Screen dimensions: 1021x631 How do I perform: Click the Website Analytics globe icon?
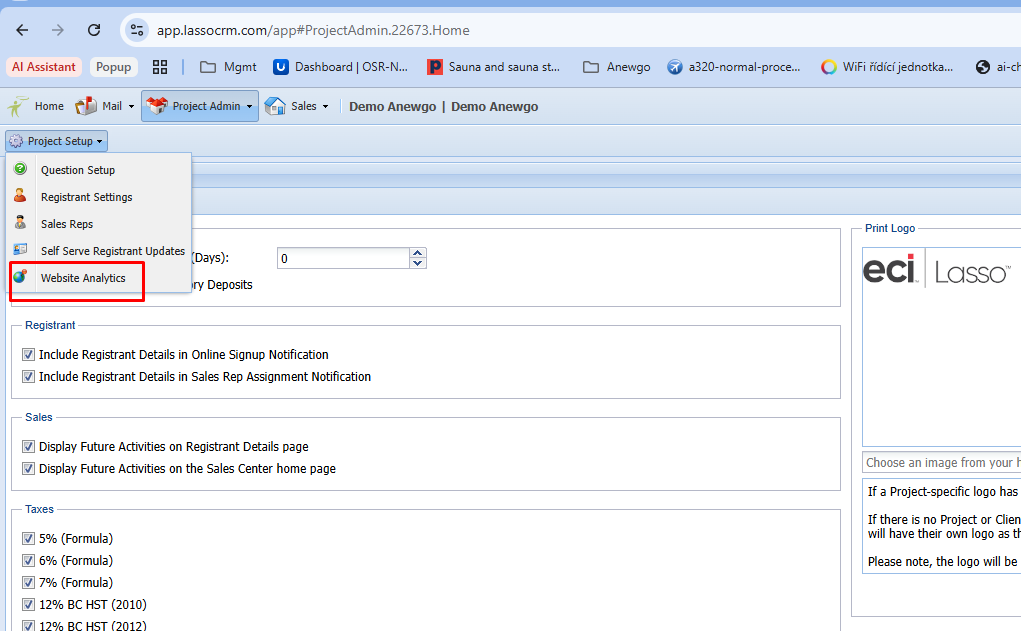pyautogui.click(x=20, y=278)
